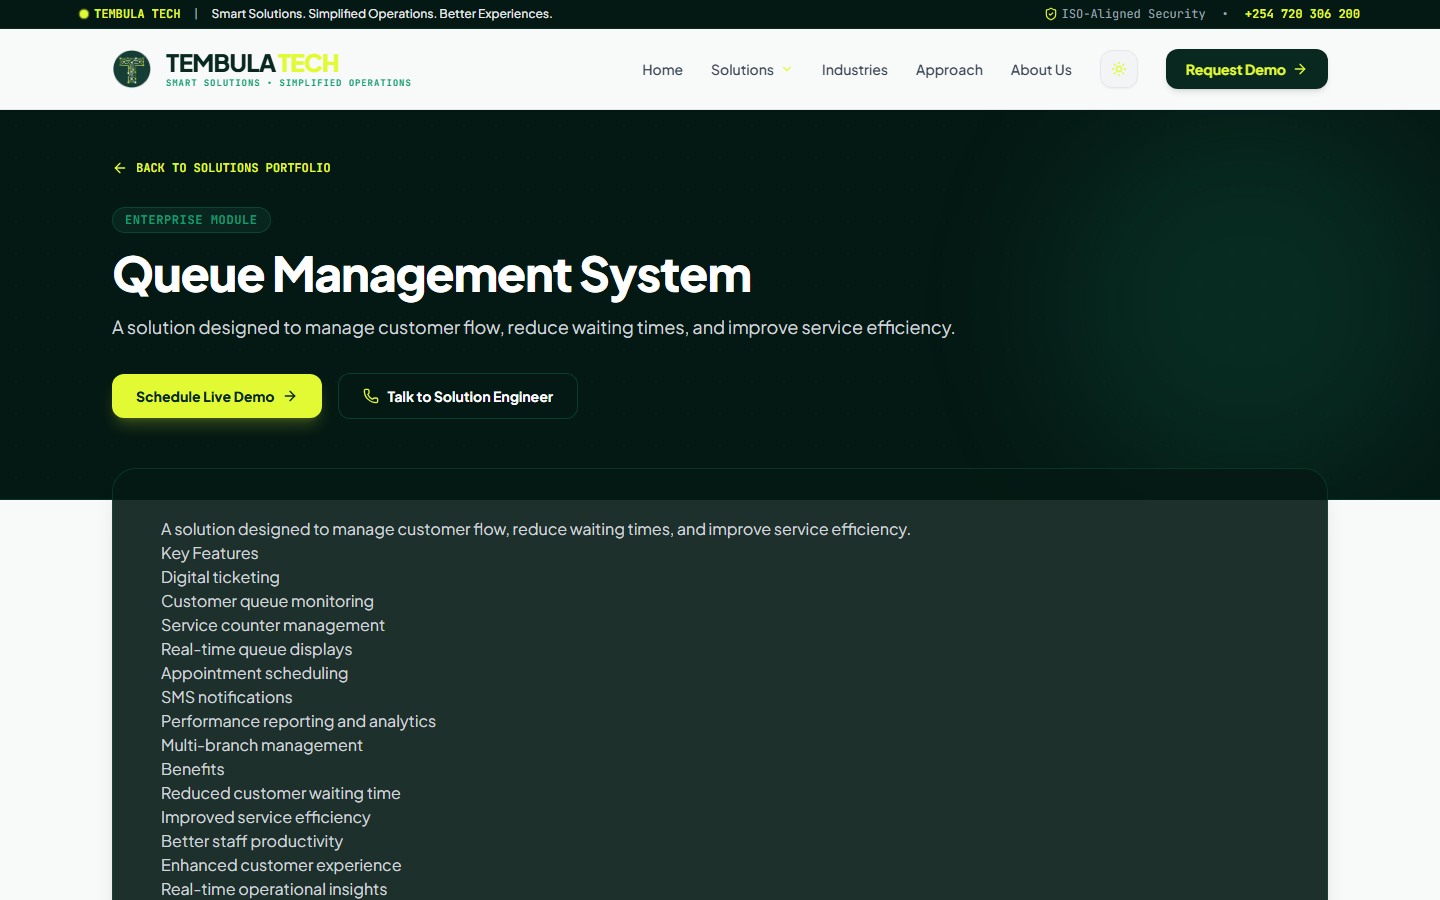This screenshot has width=1440, height=900.
Task: Click the phone icon beside Talk to Solution Engineer
Action: [371, 396]
